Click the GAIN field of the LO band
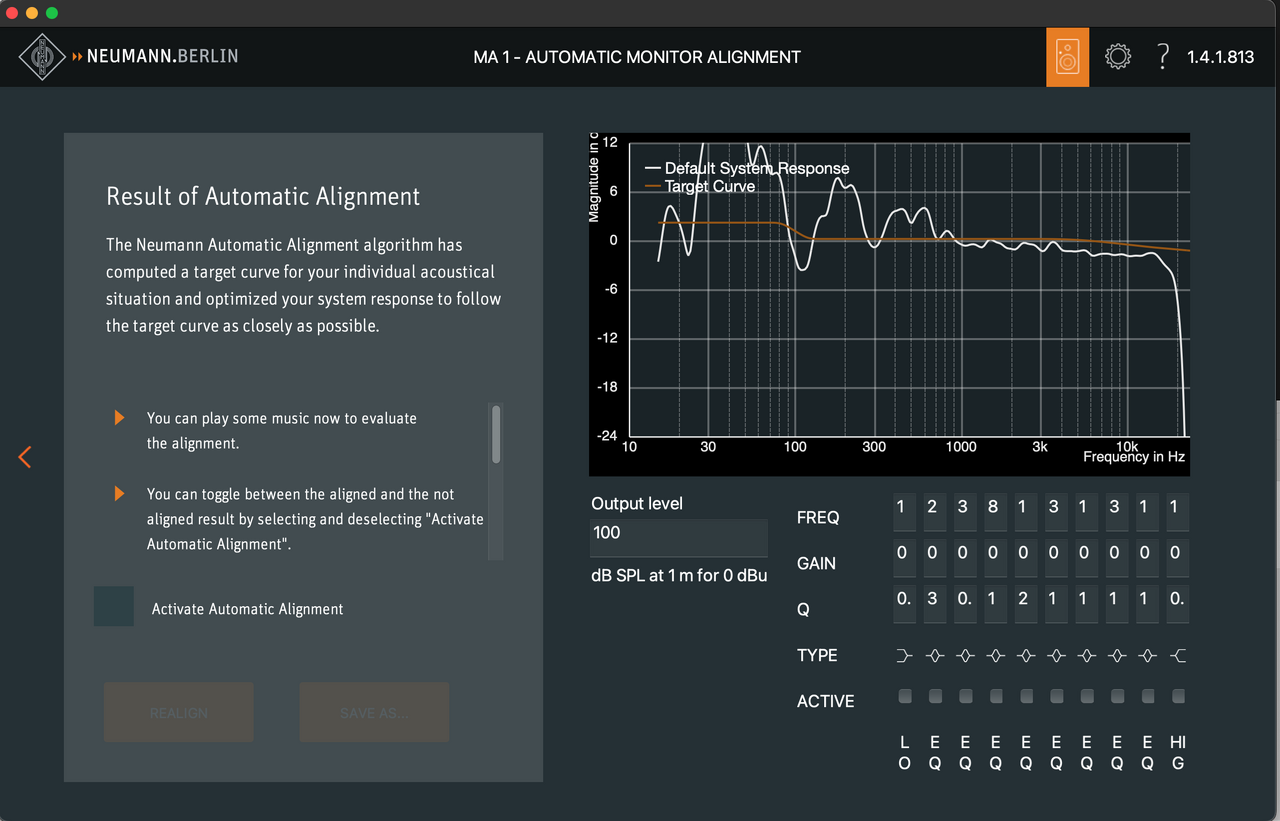 [x=905, y=557]
